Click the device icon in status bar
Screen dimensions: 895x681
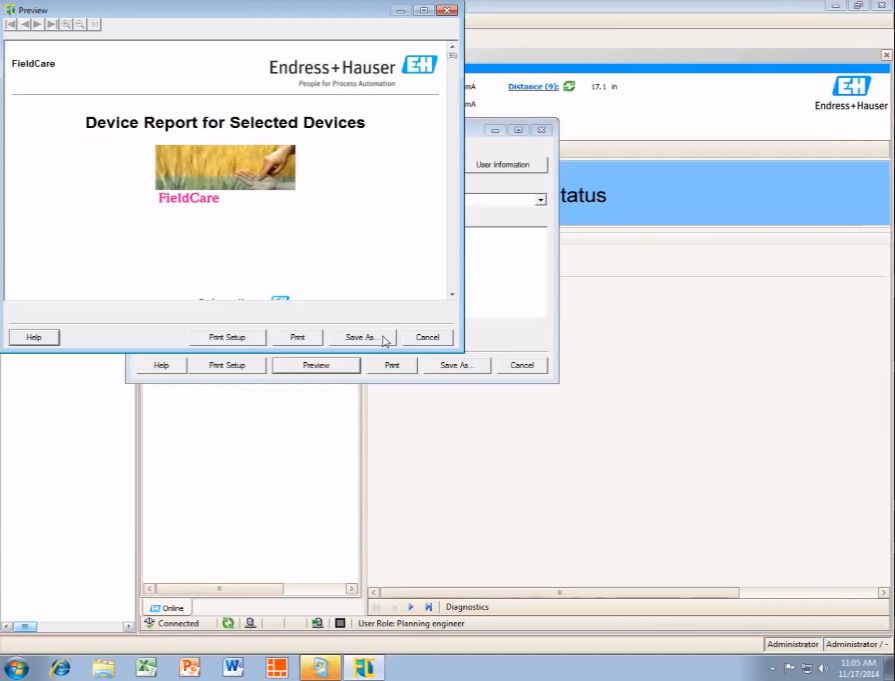click(x=250, y=623)
